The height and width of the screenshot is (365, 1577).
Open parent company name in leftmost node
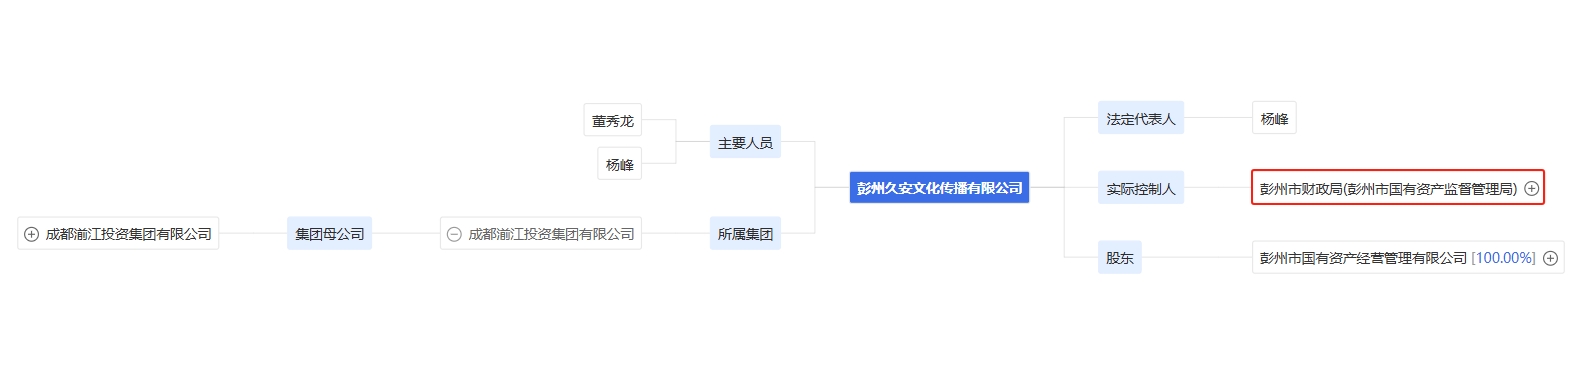click(x=129, y=234)
